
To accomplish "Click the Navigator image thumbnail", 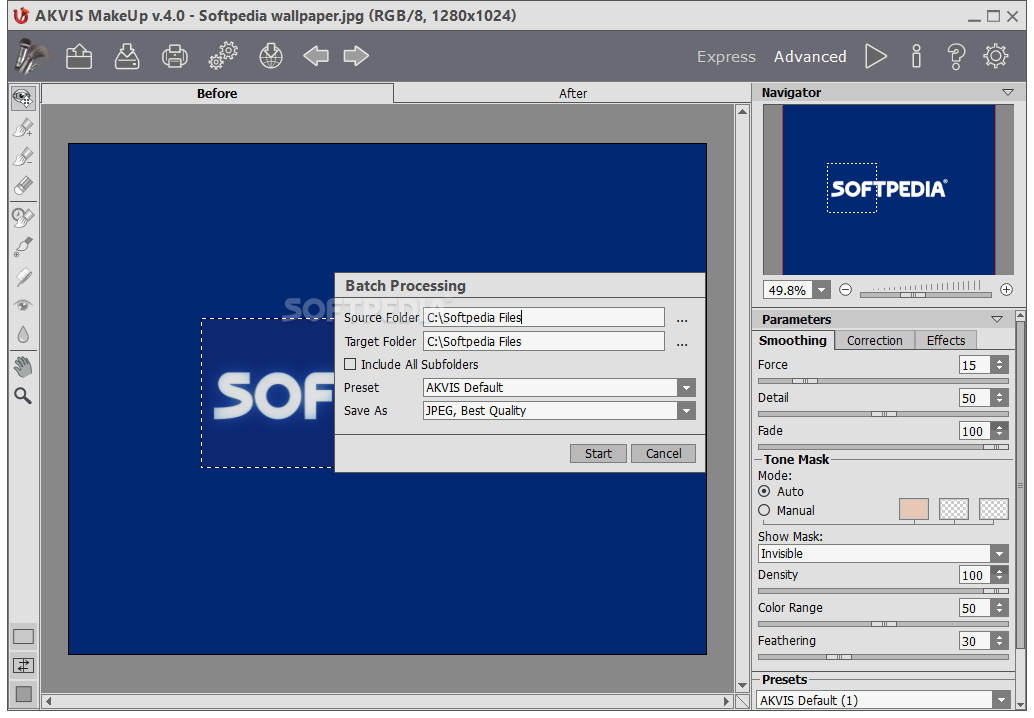I will (888, 189).
